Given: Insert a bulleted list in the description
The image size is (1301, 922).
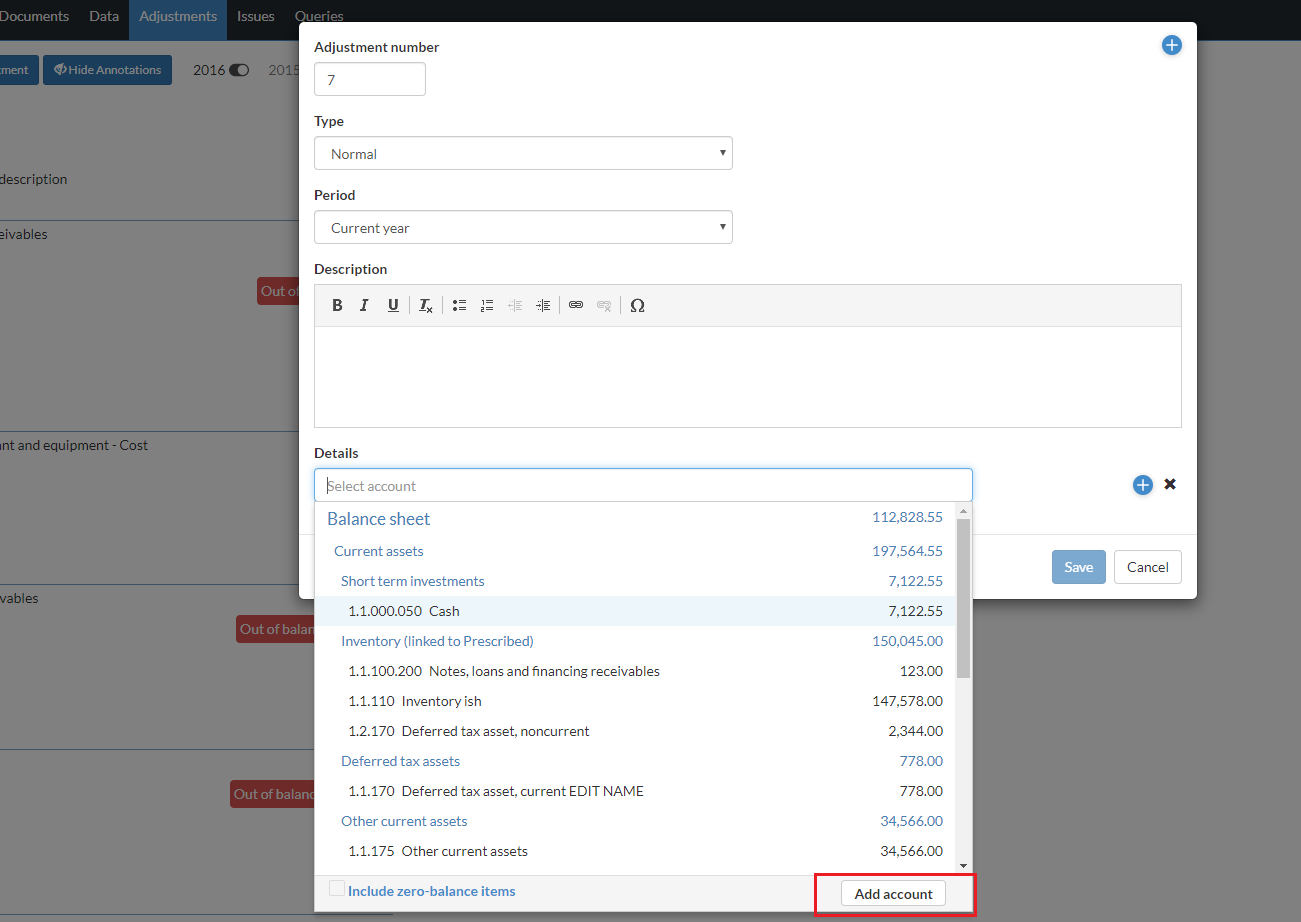Looking at the screenshot, I should click(x=459, y=305).
